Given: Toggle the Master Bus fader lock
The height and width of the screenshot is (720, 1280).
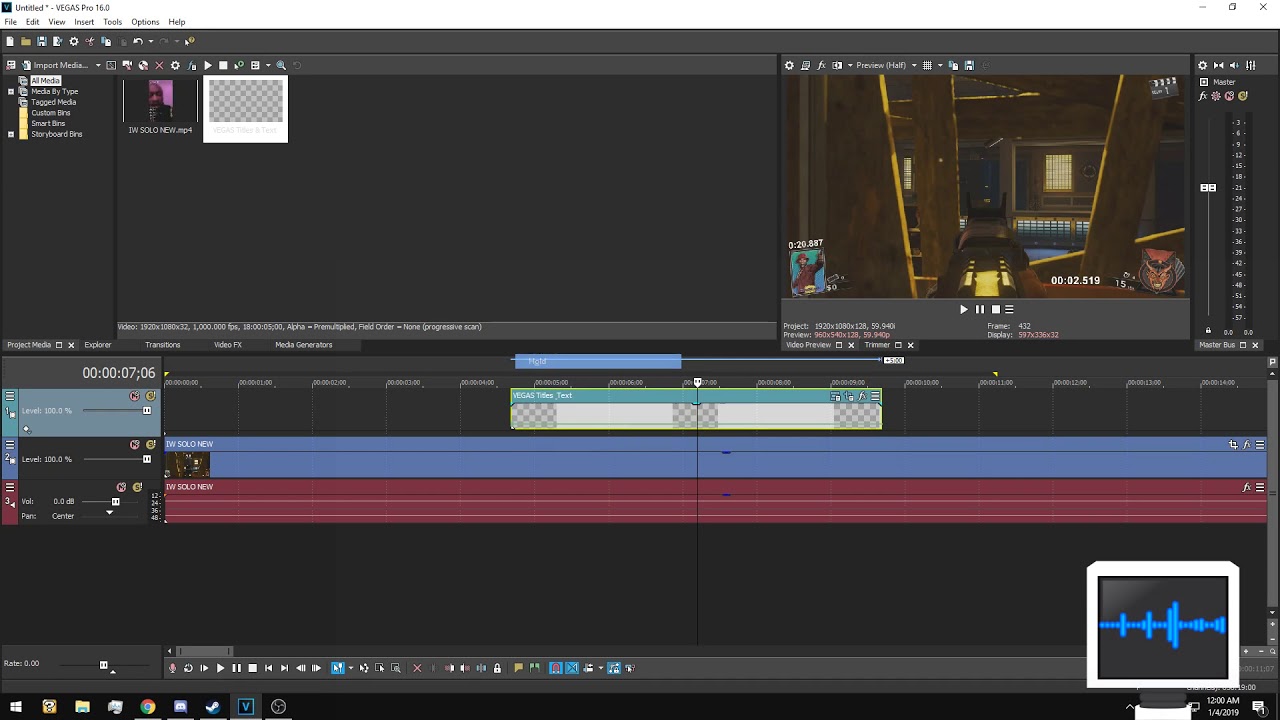Looking at the screenshot, I should coord(1208,330).
